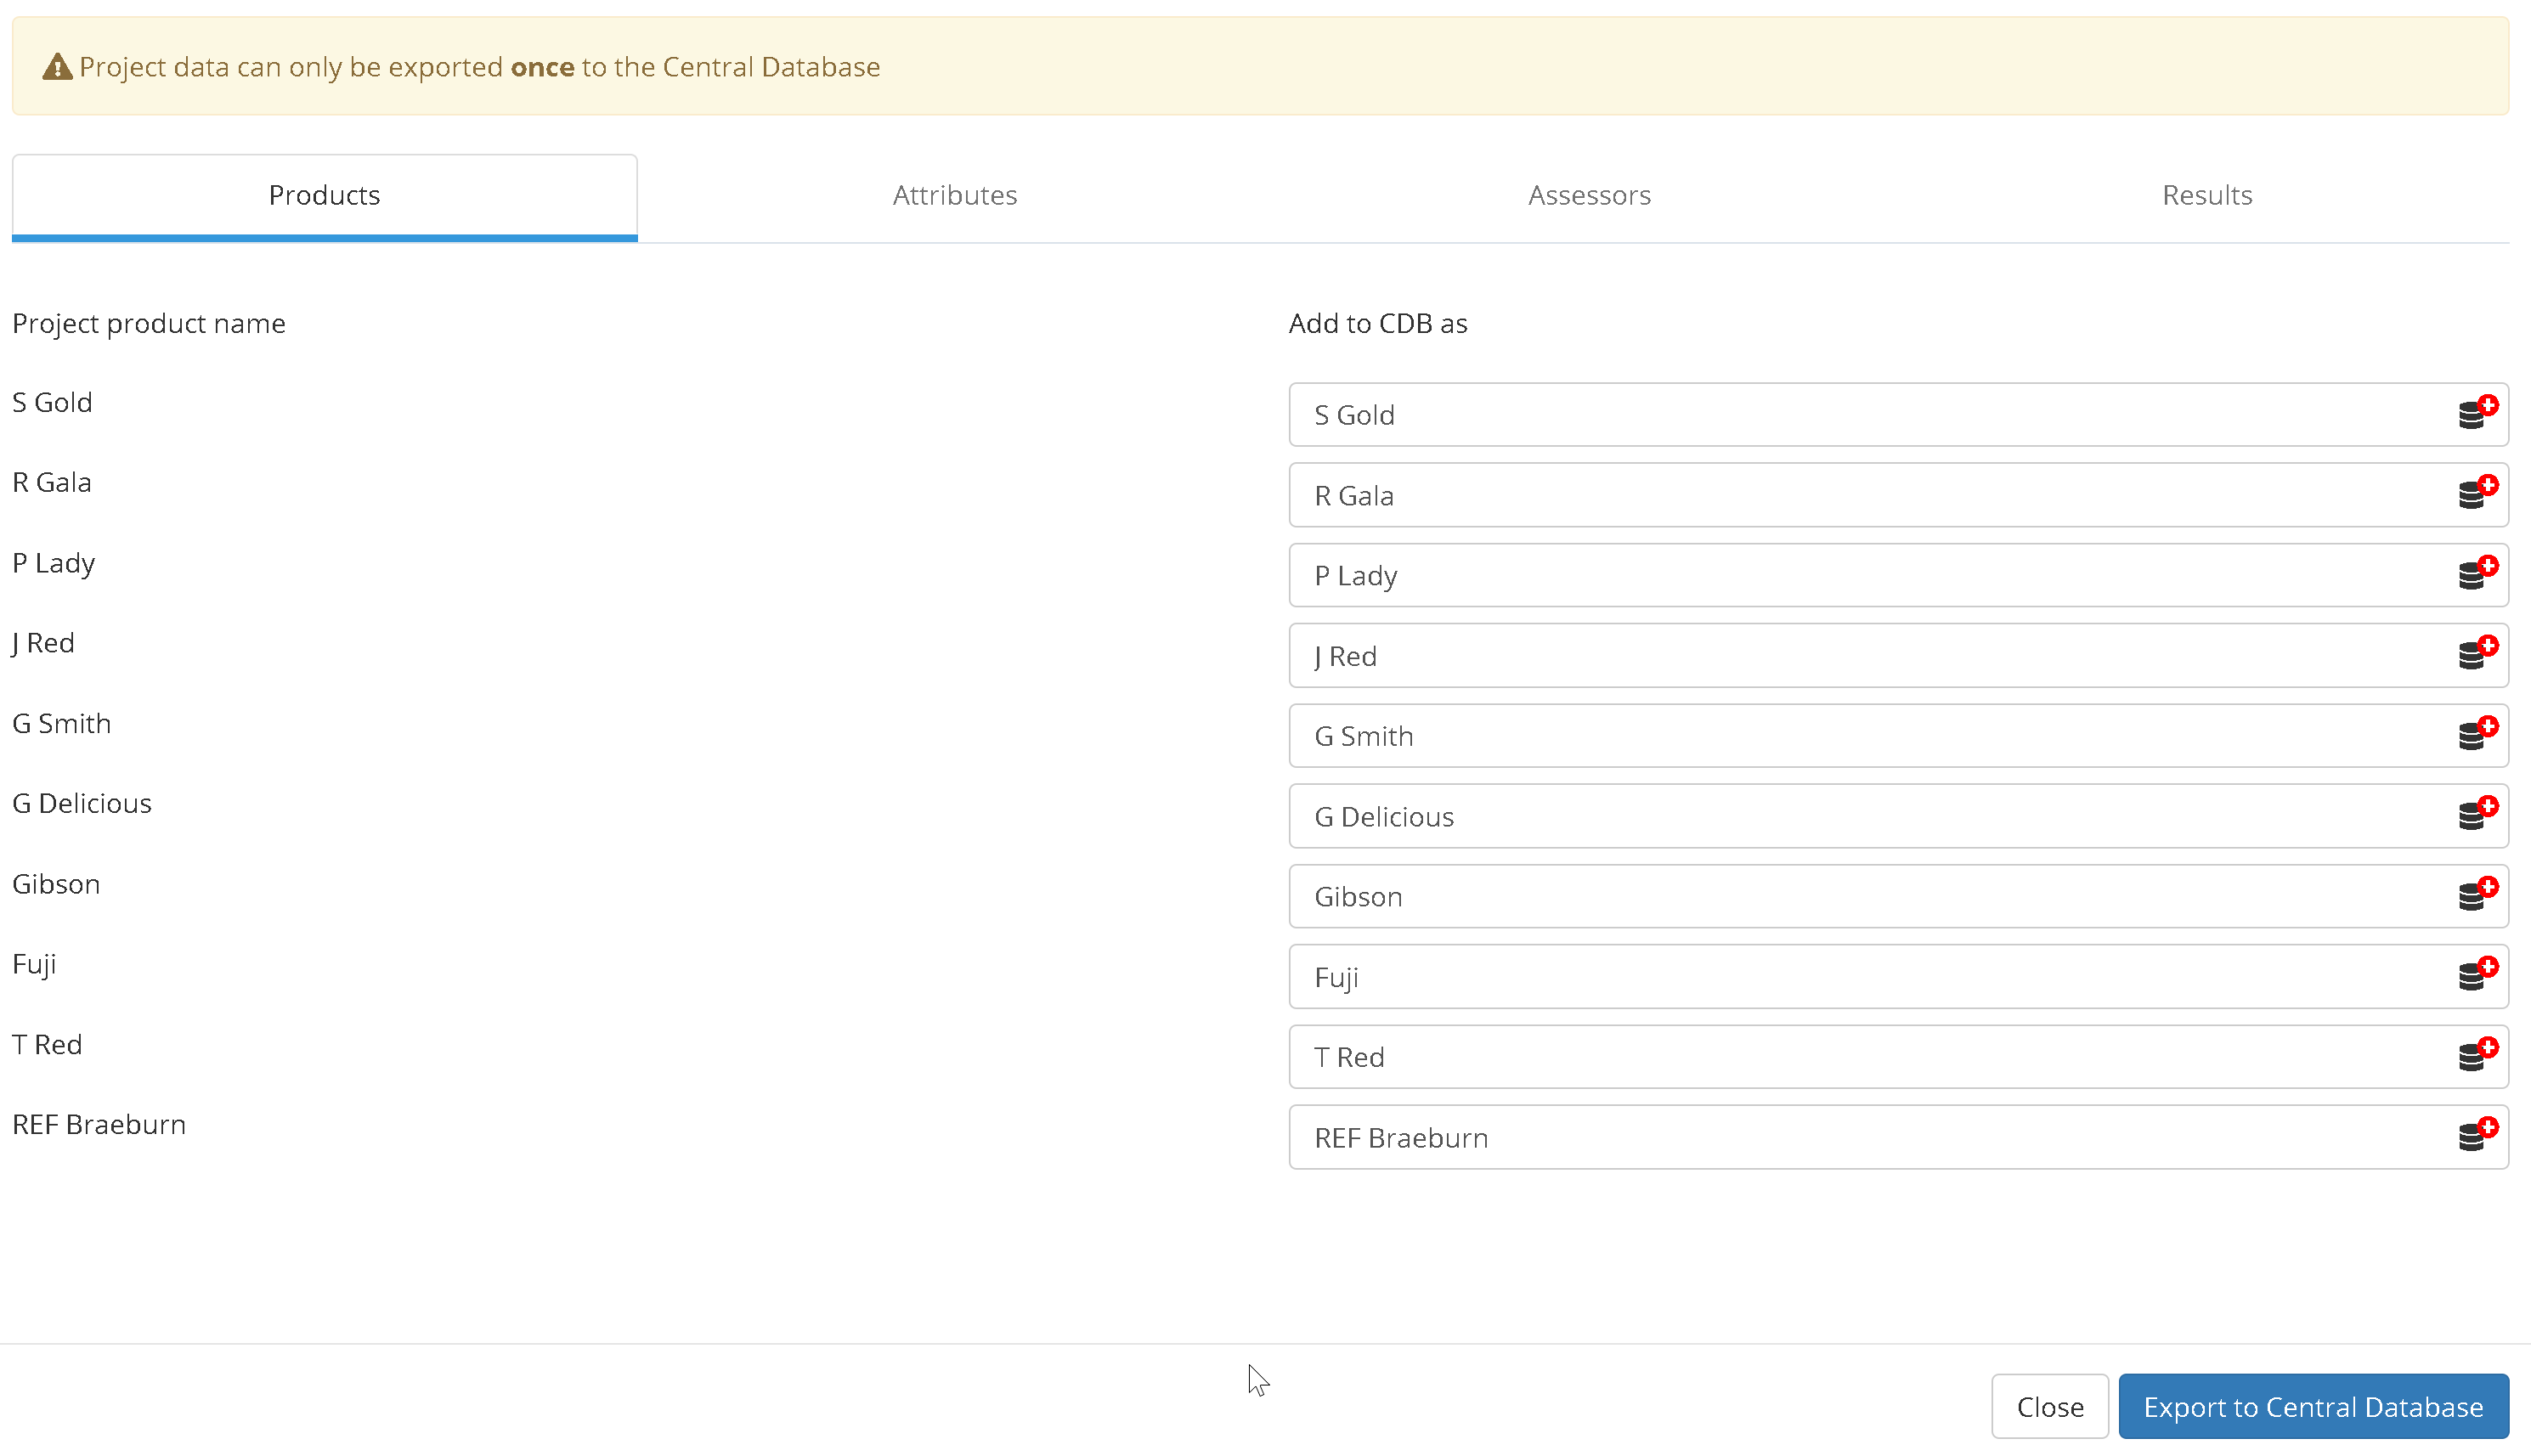Switch to the Attributes tab
This screenshot has width=2531, height=1456.
click(954, 195)
